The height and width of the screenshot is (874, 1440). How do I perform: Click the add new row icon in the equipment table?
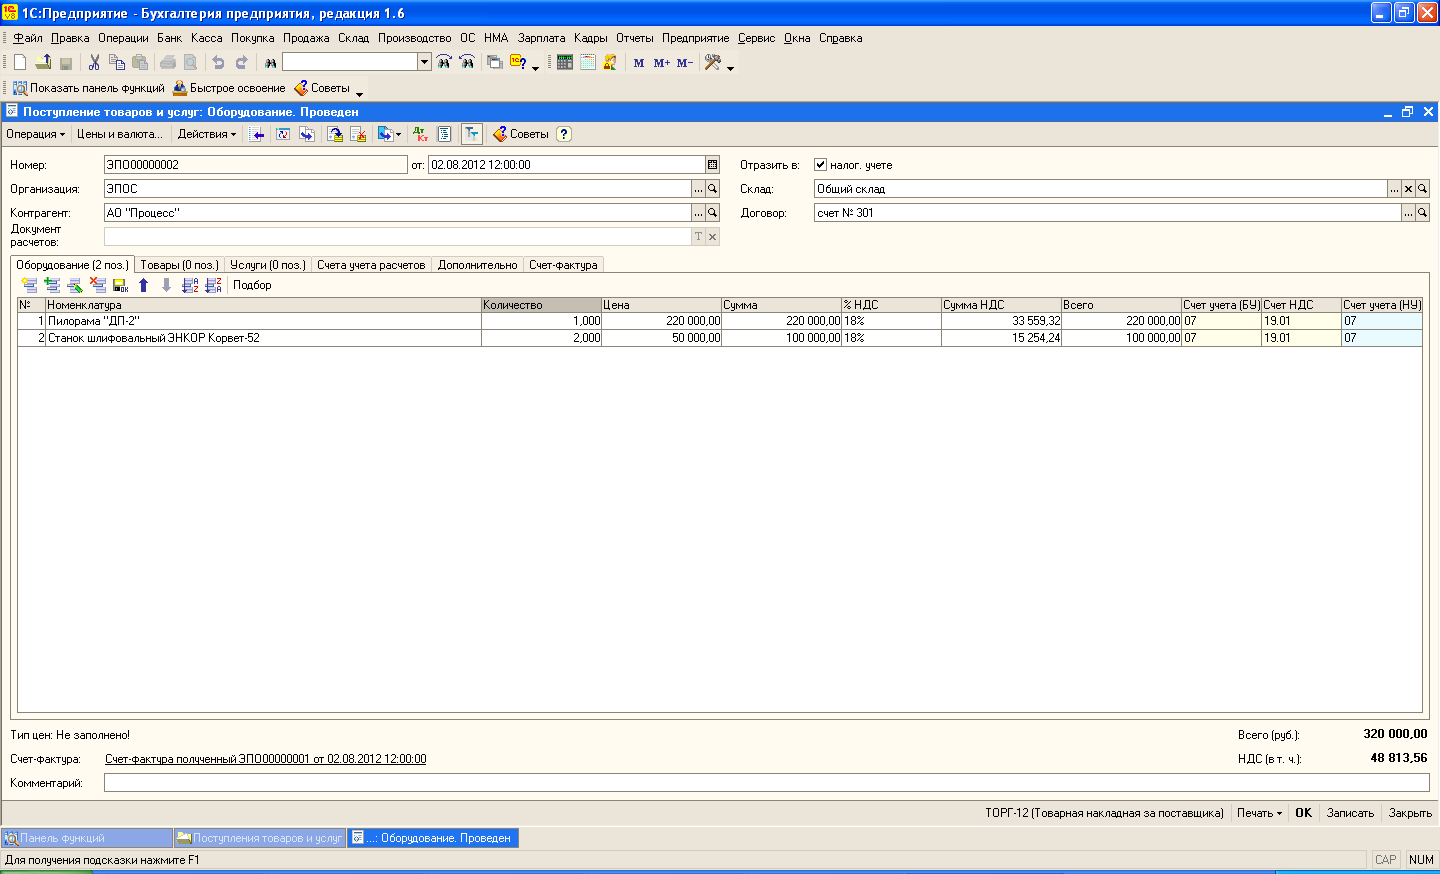pos(29,285)
